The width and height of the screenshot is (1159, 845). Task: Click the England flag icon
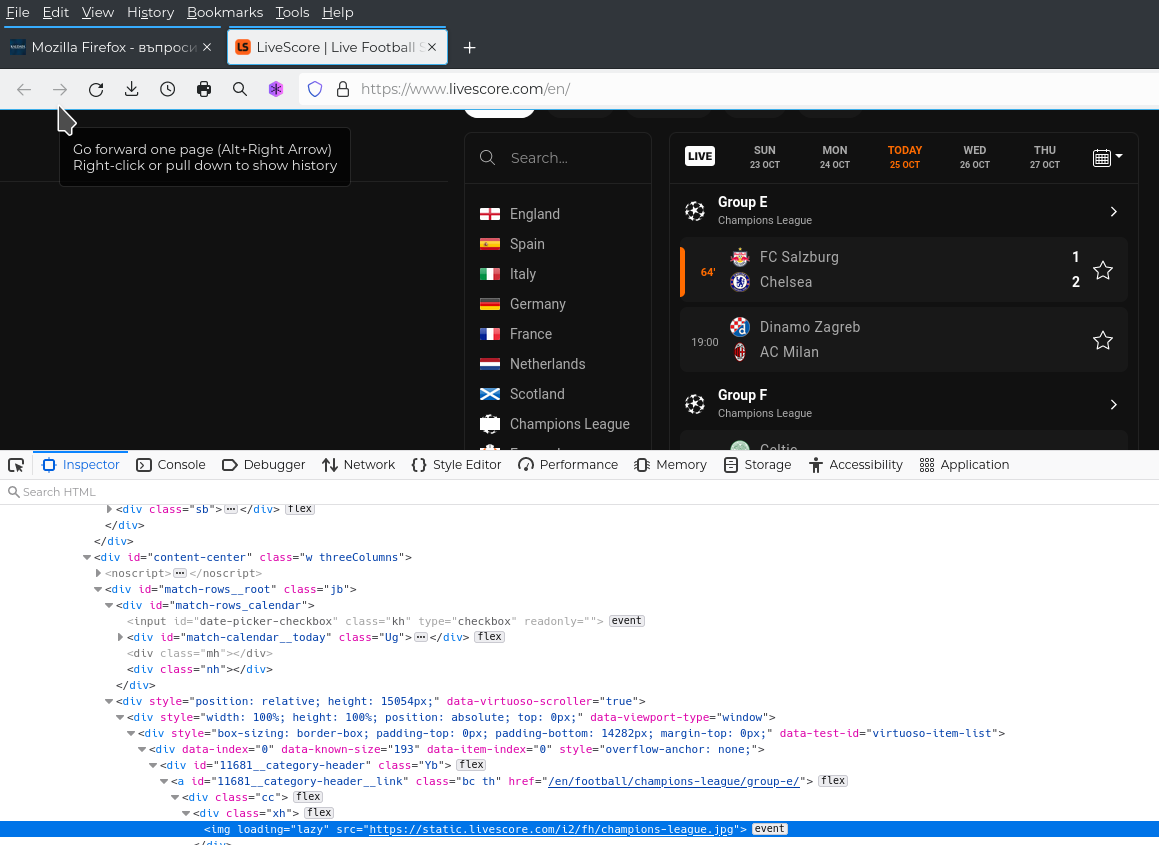[489, 214]
